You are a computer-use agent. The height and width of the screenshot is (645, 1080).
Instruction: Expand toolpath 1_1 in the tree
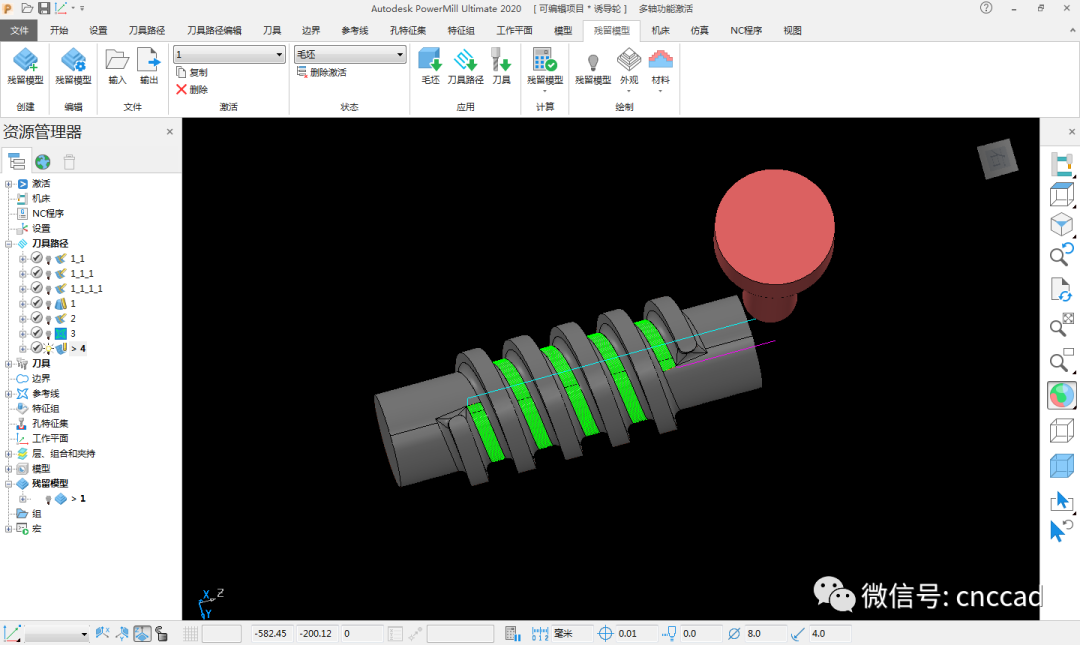(23, 259)
